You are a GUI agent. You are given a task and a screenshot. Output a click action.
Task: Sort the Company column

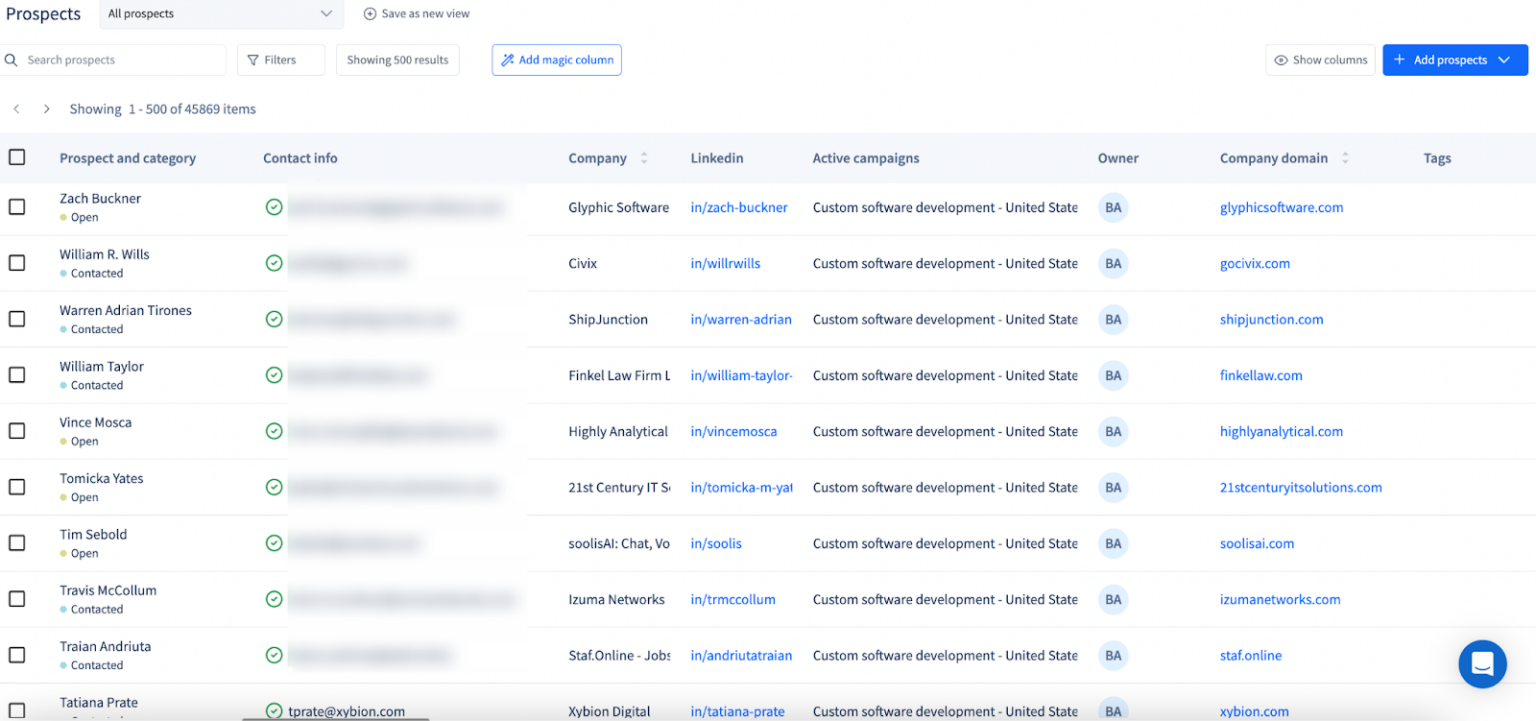coord(643,158)
